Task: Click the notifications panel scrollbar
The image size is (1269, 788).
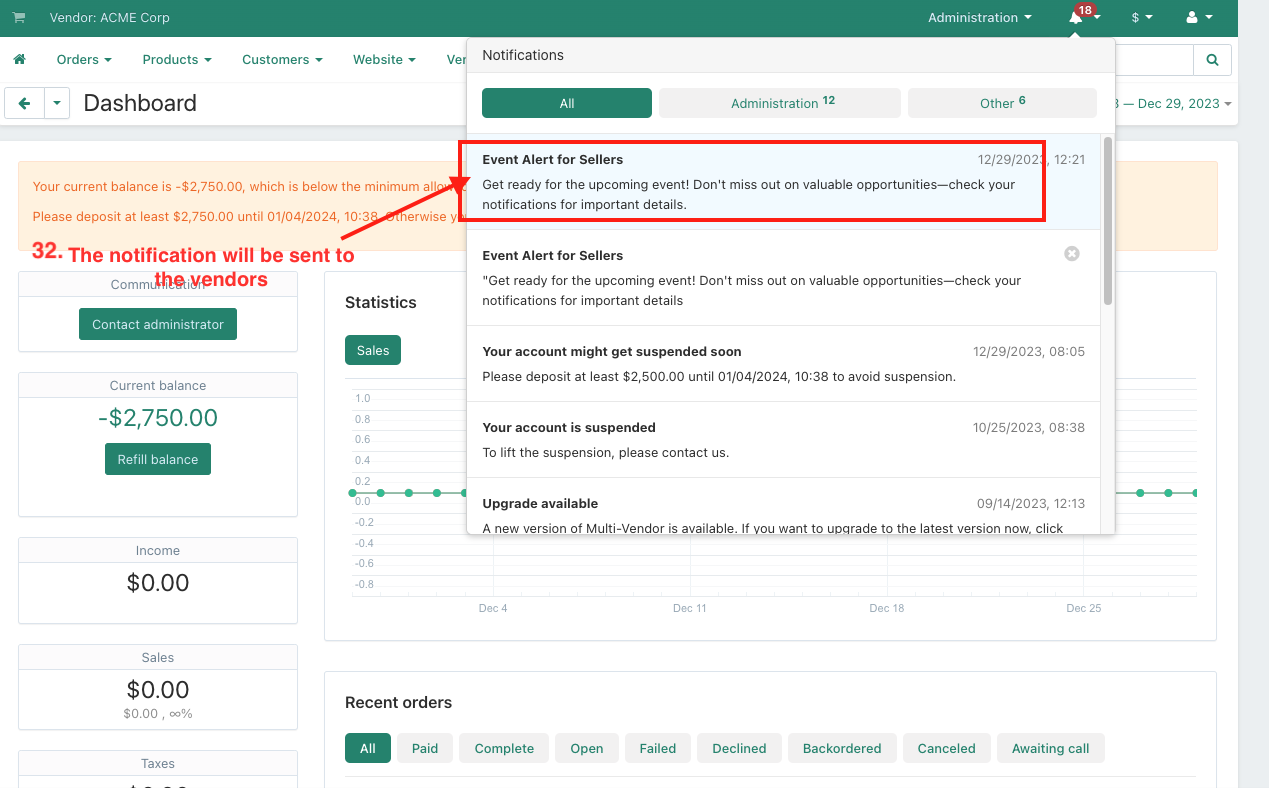Action: [x=1107, y=220]
